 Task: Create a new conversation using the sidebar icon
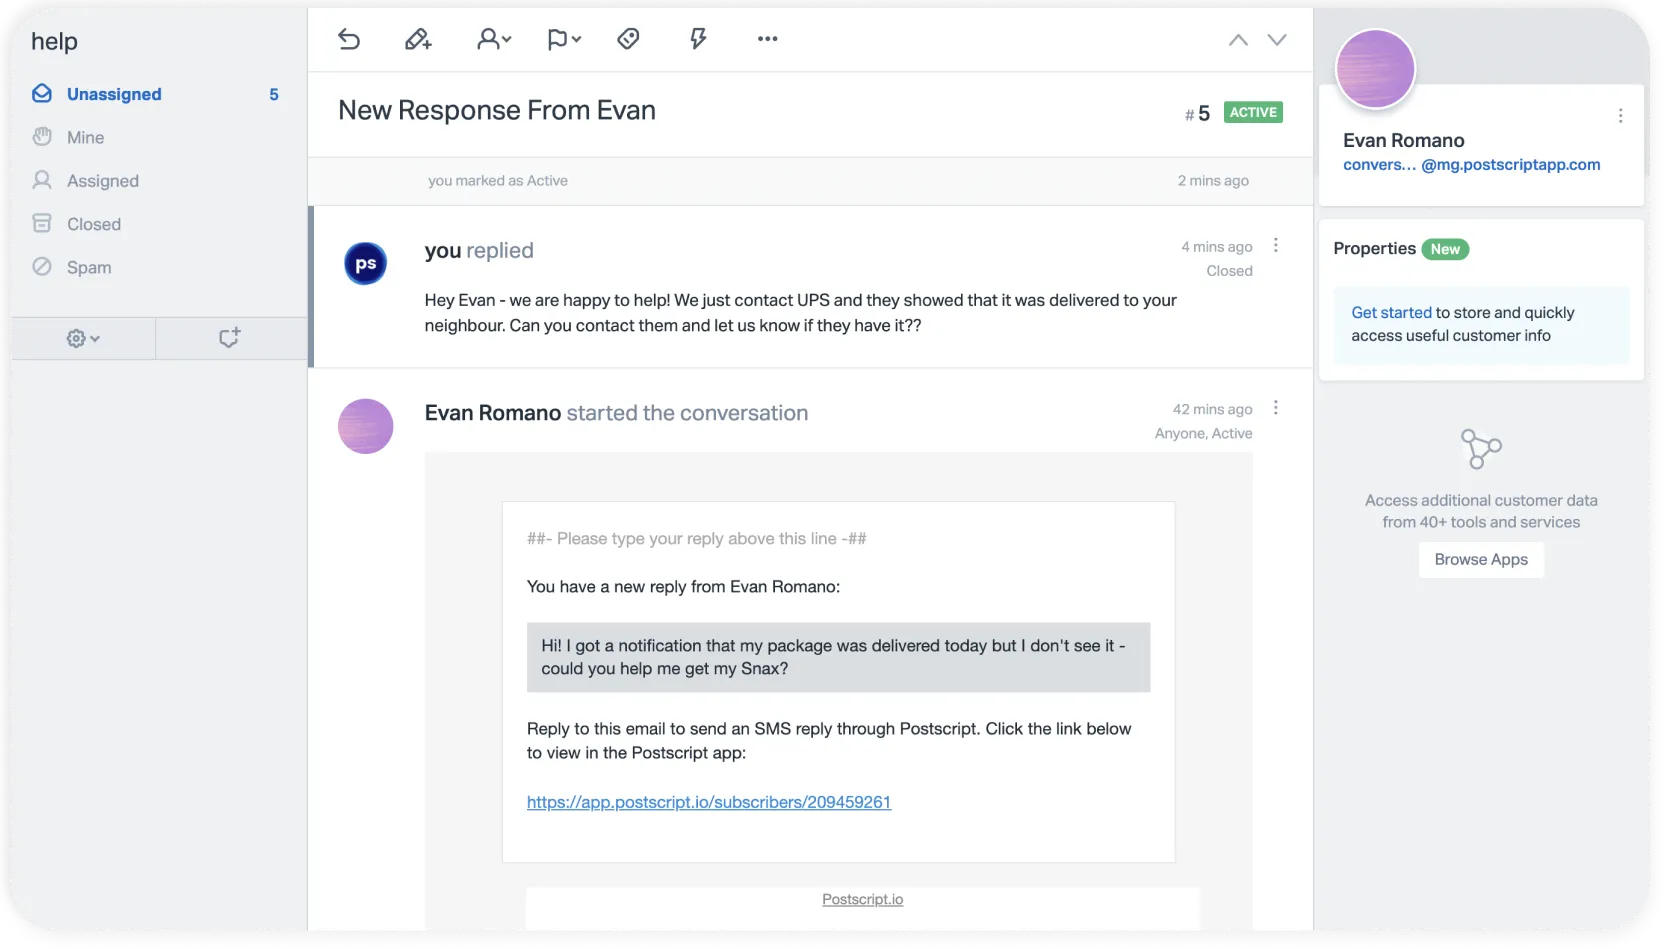pyautogui.click(x=230, y=338)
